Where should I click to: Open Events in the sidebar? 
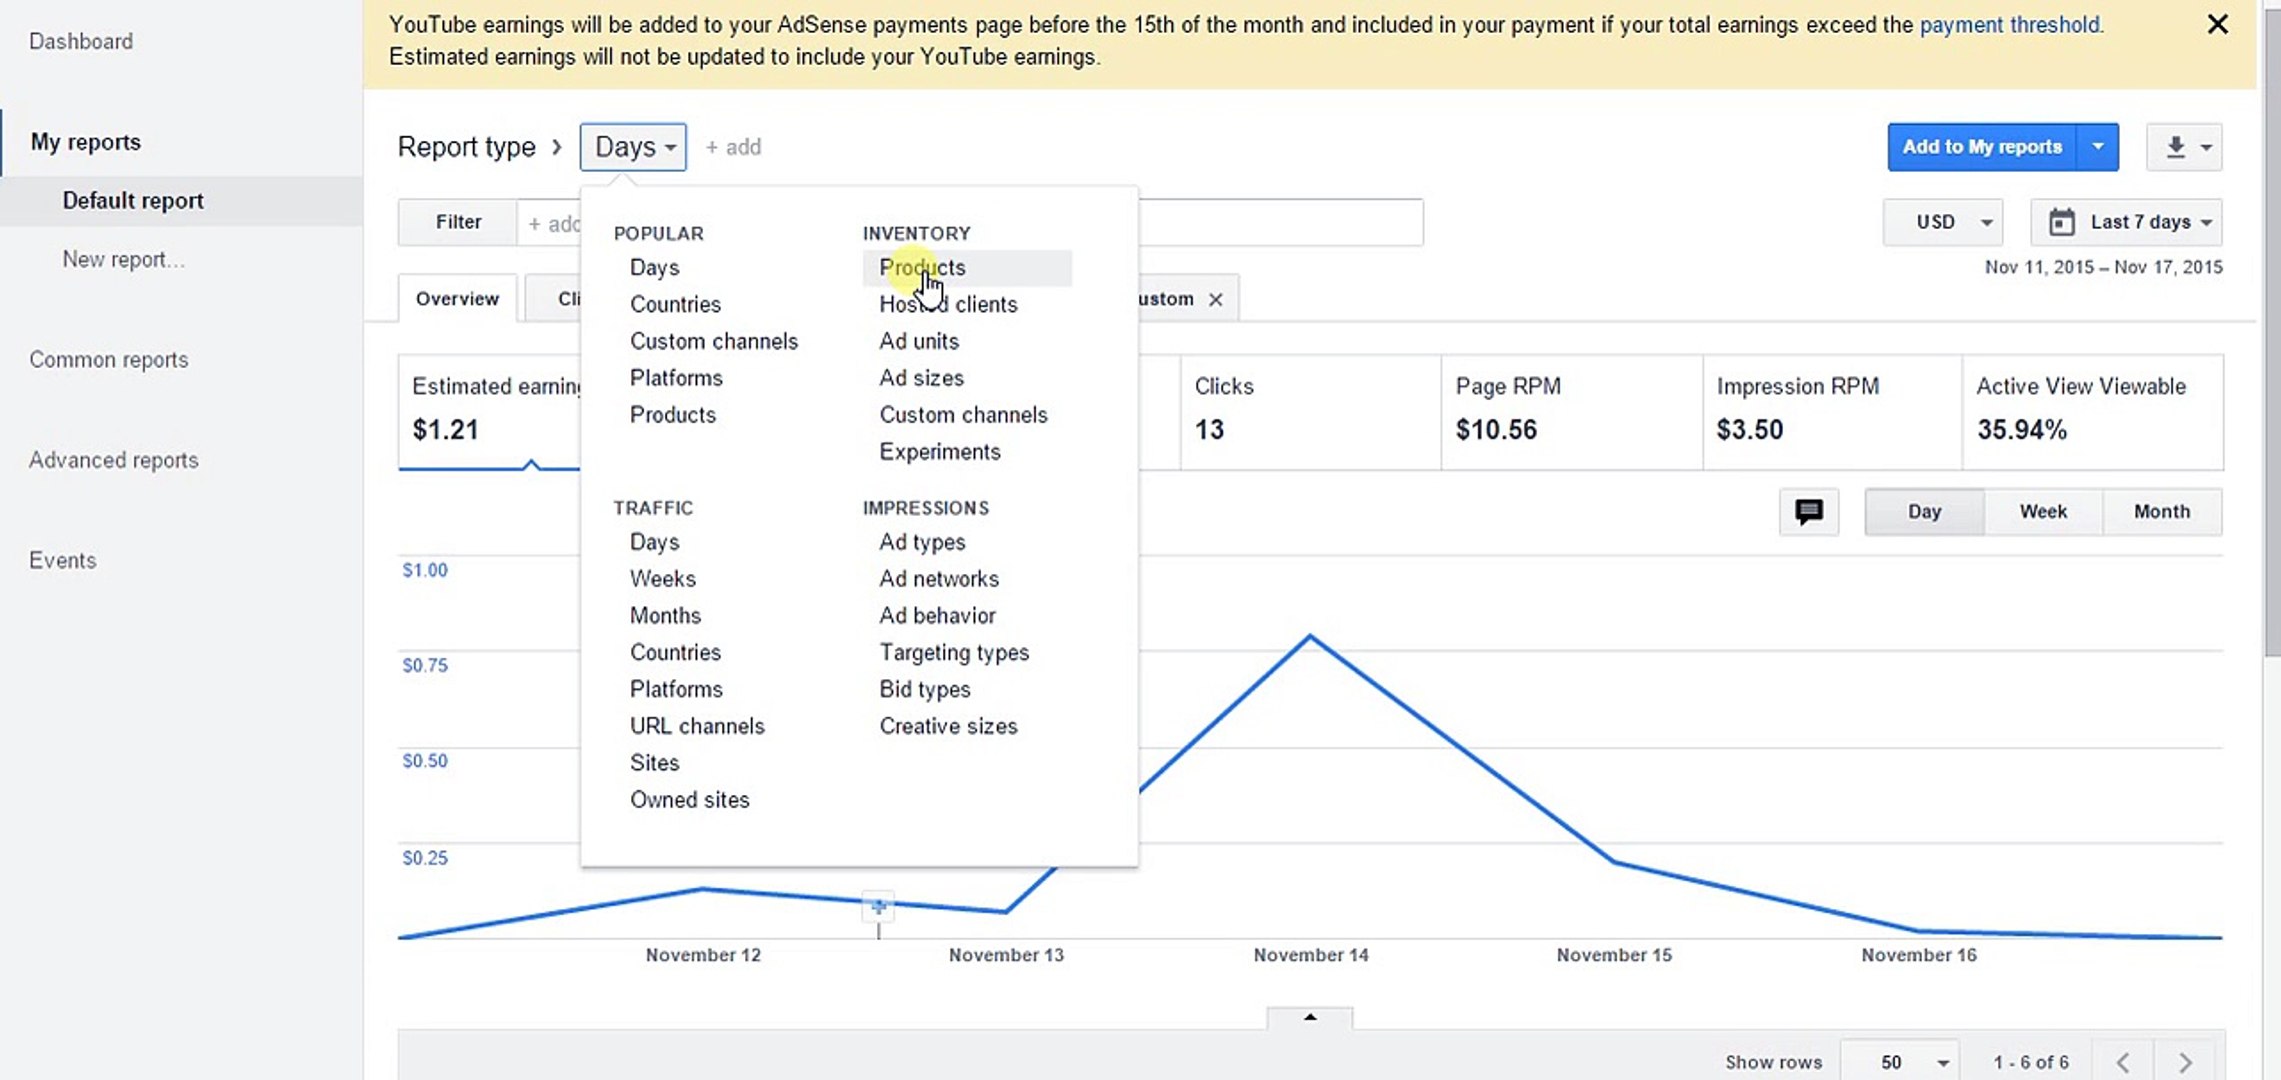[x=62, y=560]
